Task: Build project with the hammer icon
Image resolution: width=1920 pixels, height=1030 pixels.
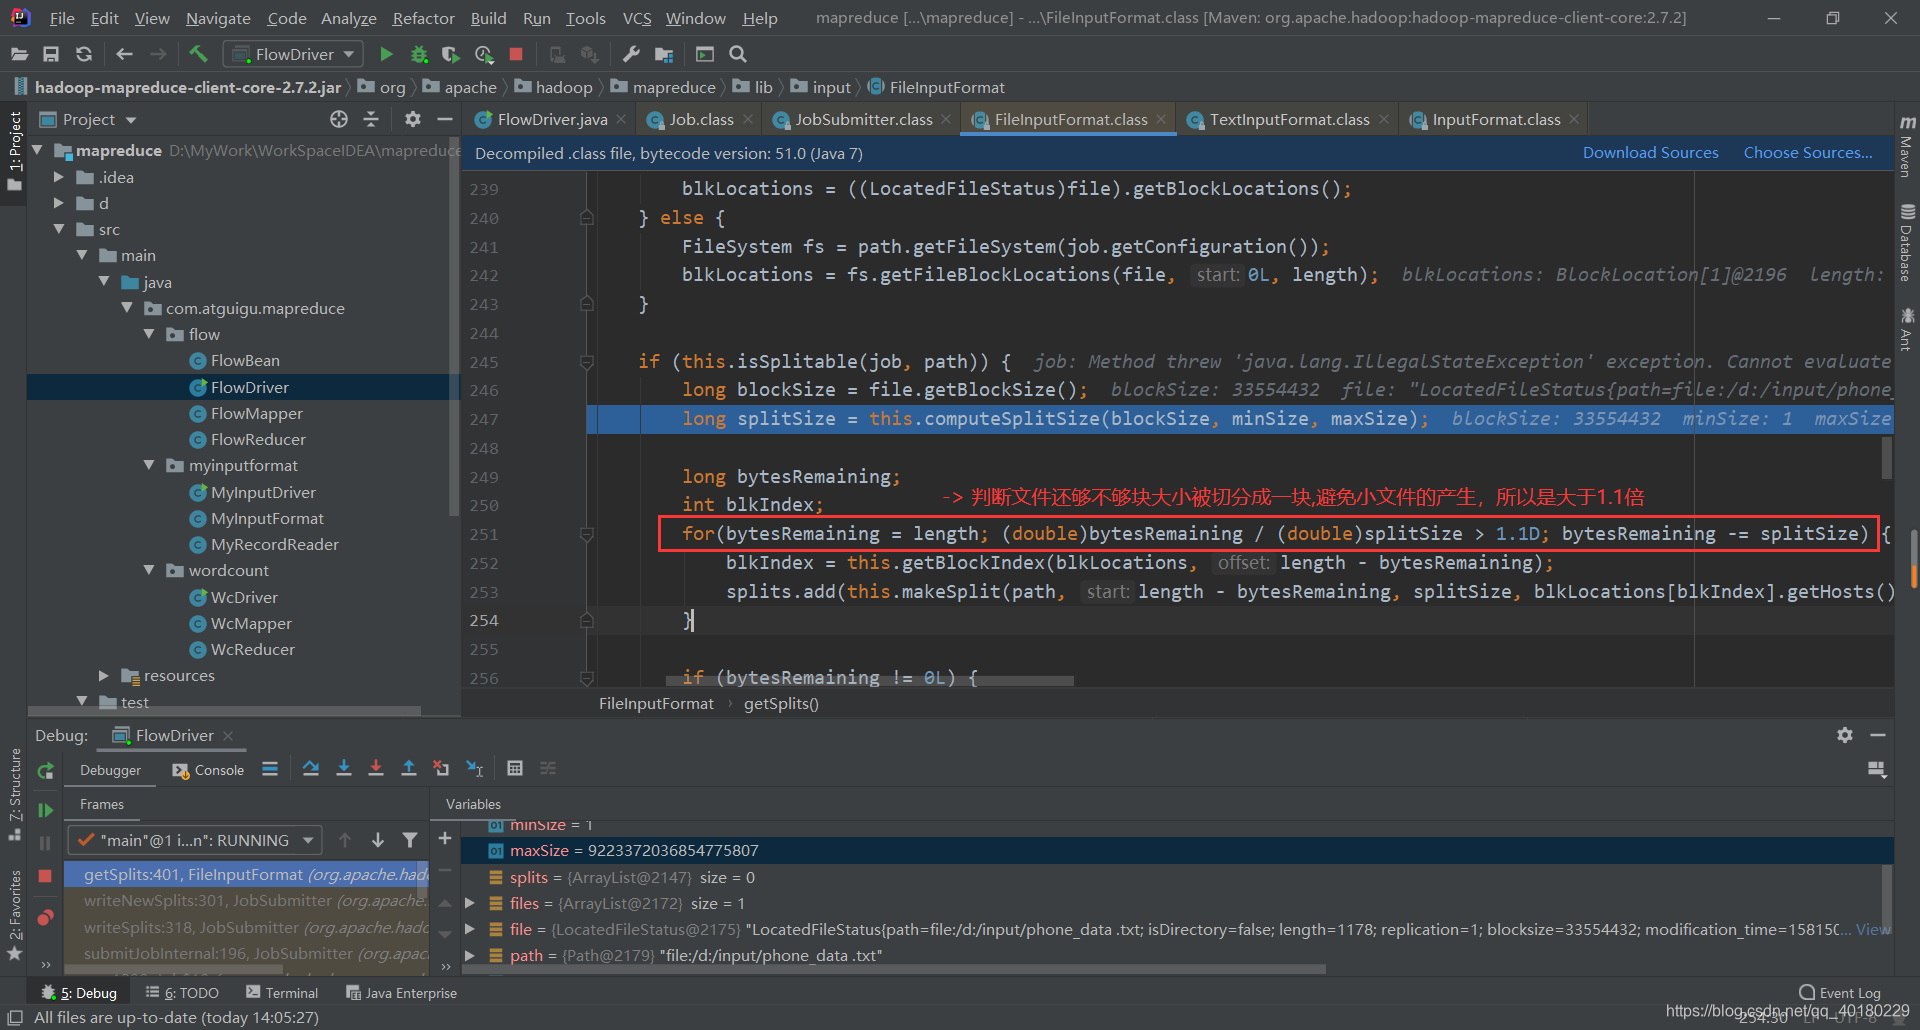Action: (x=198, y=54)
